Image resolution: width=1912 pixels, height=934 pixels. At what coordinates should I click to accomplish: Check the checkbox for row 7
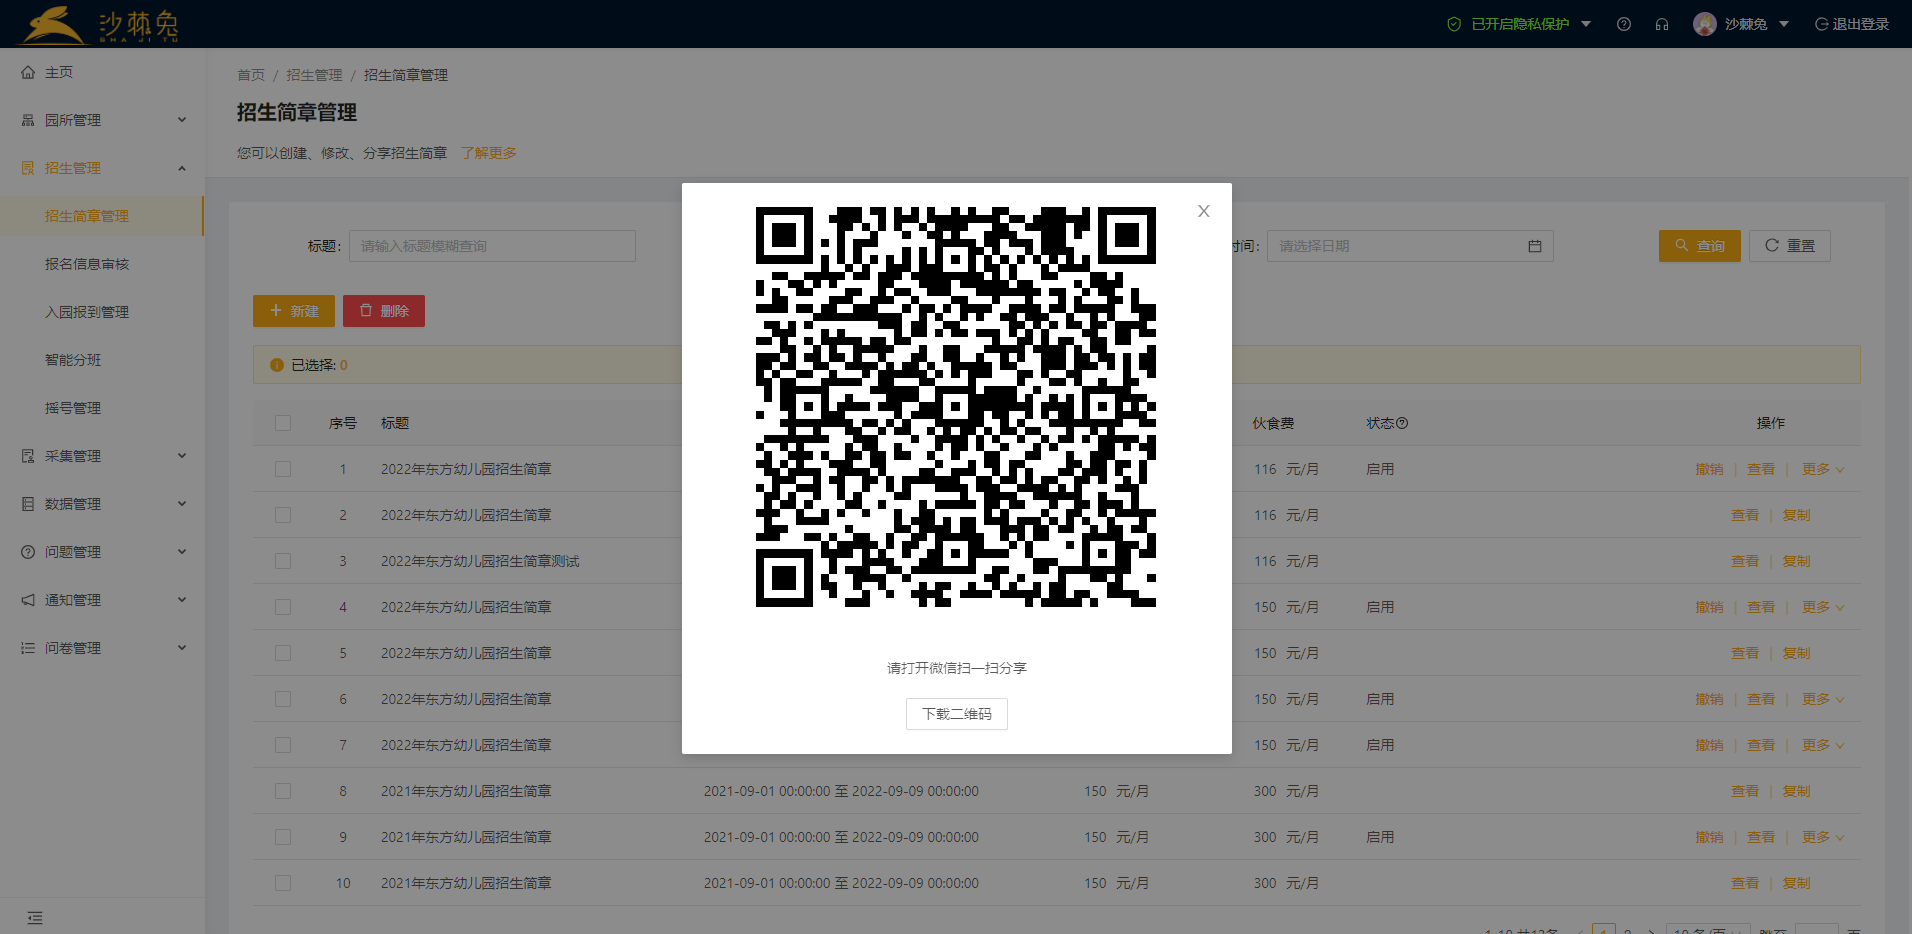[x=283, y=745]
